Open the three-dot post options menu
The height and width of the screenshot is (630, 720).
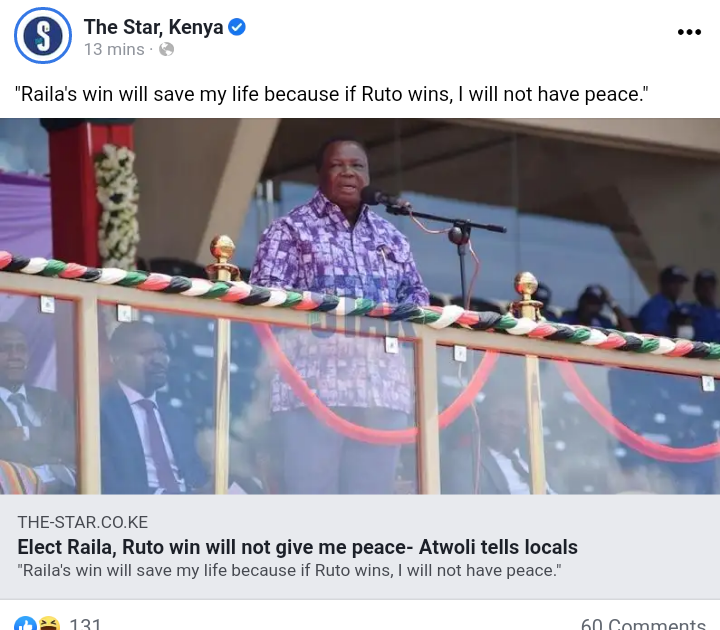point(689,32)
